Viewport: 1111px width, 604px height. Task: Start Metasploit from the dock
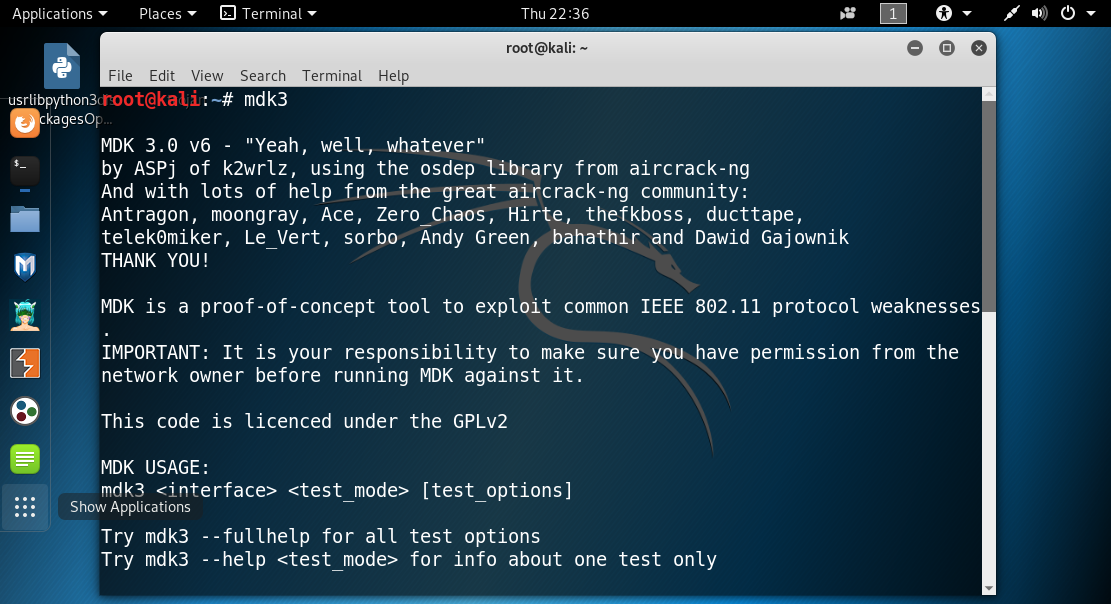pyautogui.click(x=25, y=267)
